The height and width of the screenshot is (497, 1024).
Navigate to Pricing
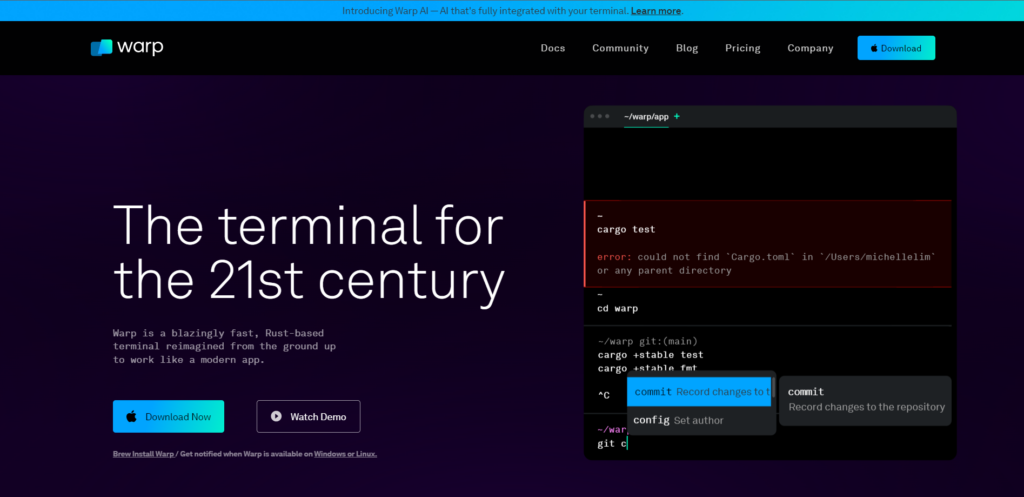(x=742, y=48)
